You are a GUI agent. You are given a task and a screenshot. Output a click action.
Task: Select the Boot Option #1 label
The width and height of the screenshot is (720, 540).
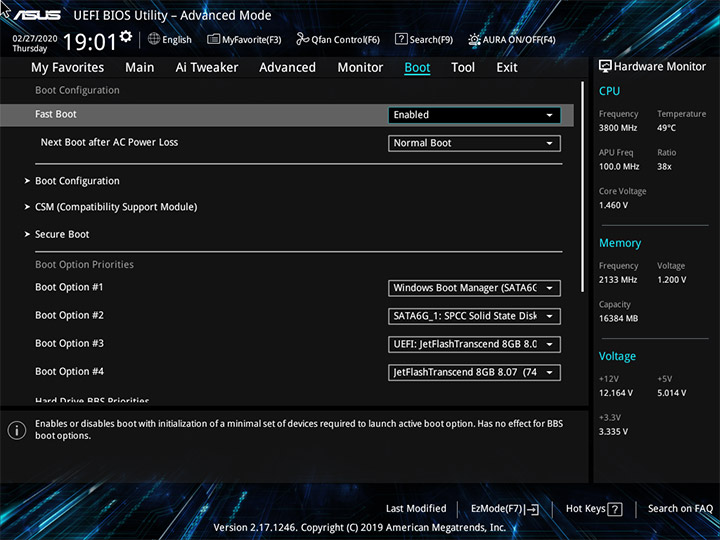point(69,287)
